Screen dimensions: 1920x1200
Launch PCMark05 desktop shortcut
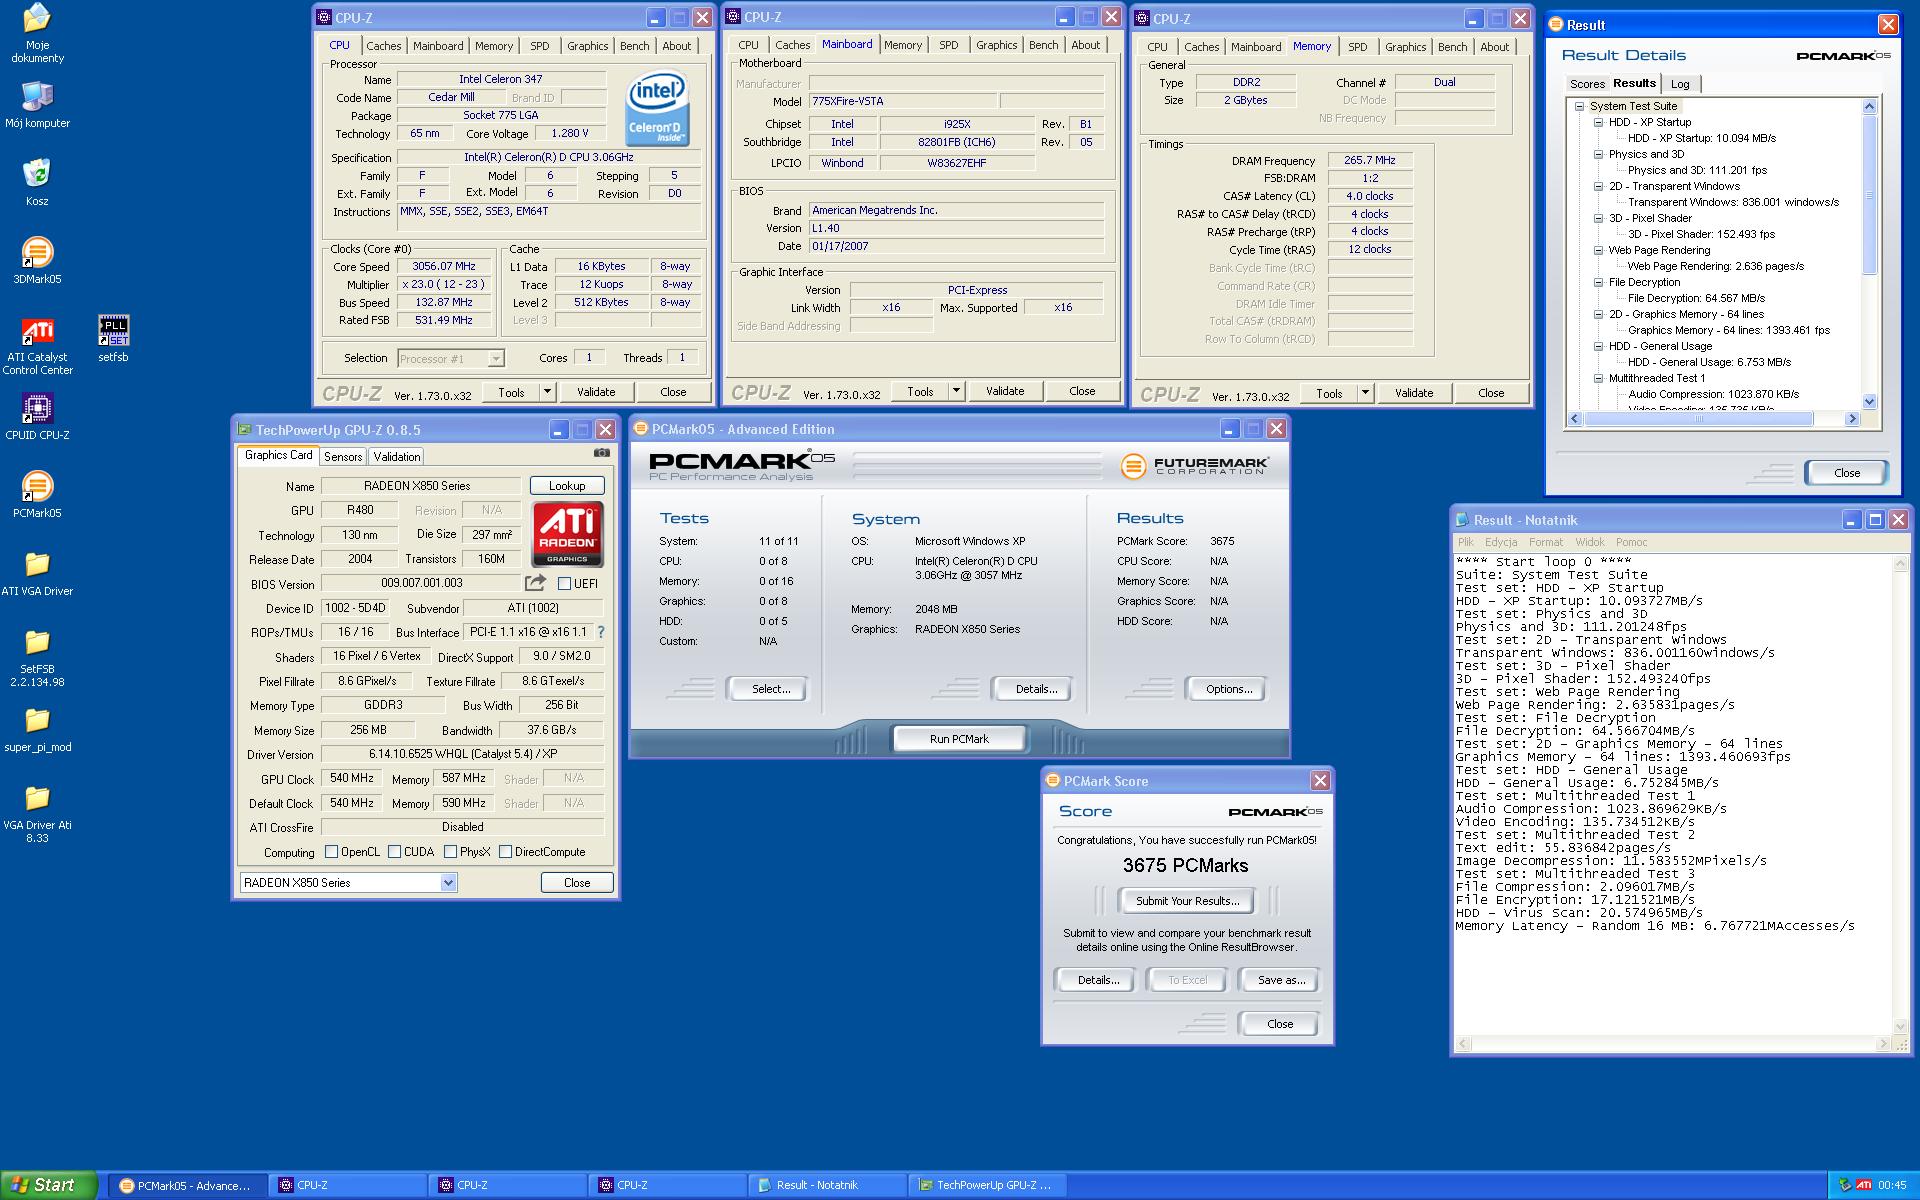point(37,494)
